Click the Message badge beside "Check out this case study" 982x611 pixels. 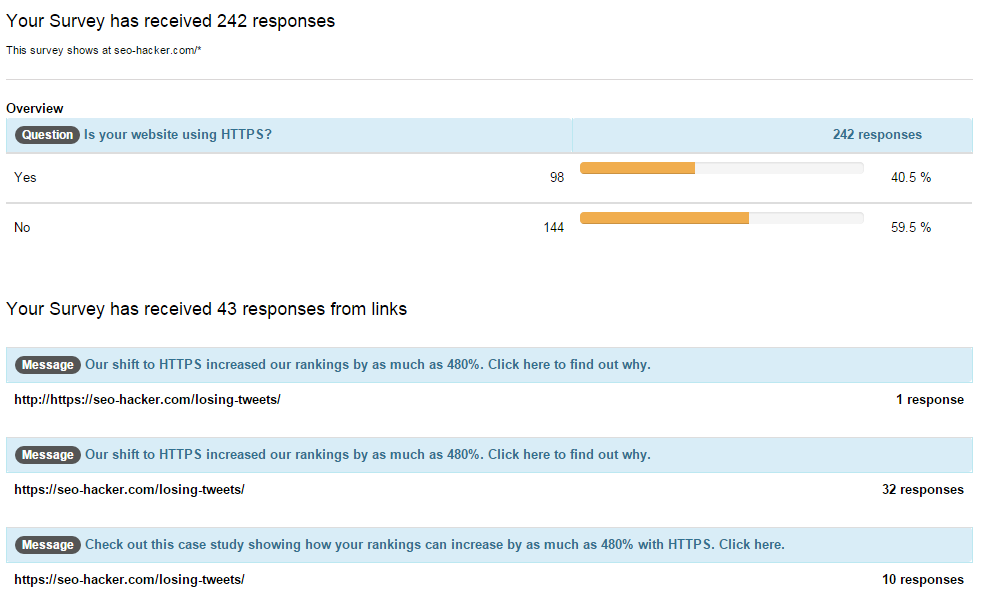pyautogui.click(x=47, y=545)
